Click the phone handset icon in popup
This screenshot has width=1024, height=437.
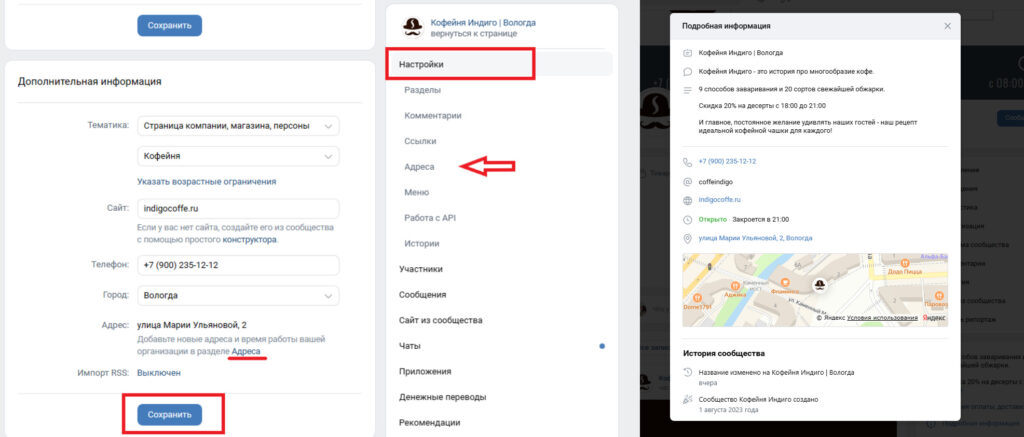click(x=687, y=161)
